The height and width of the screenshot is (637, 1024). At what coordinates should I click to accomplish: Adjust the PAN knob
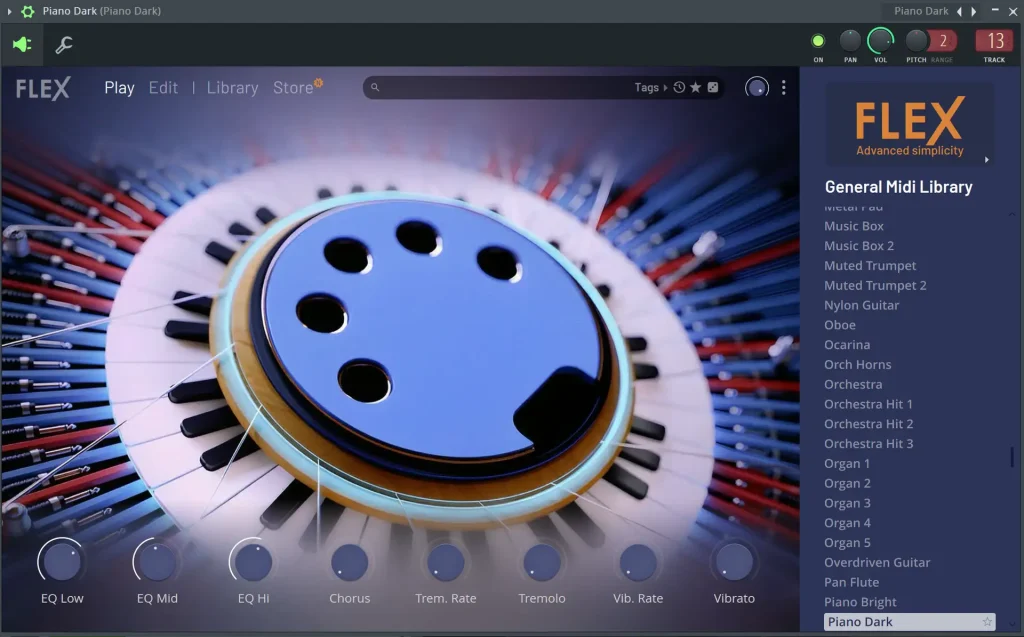[x=850, y=41]
